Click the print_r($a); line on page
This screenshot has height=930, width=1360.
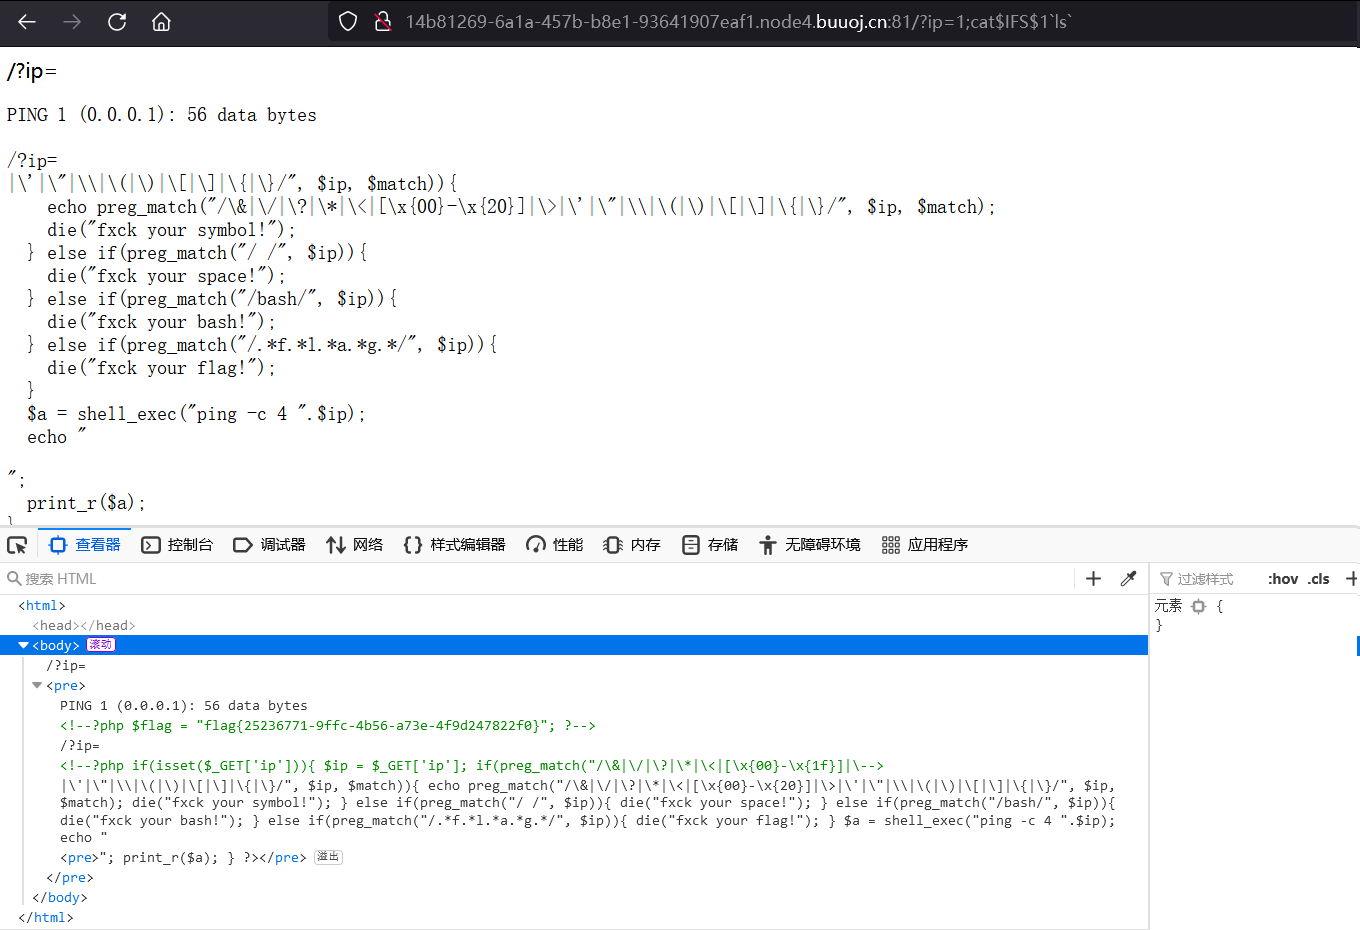click(x=86, y=503)
